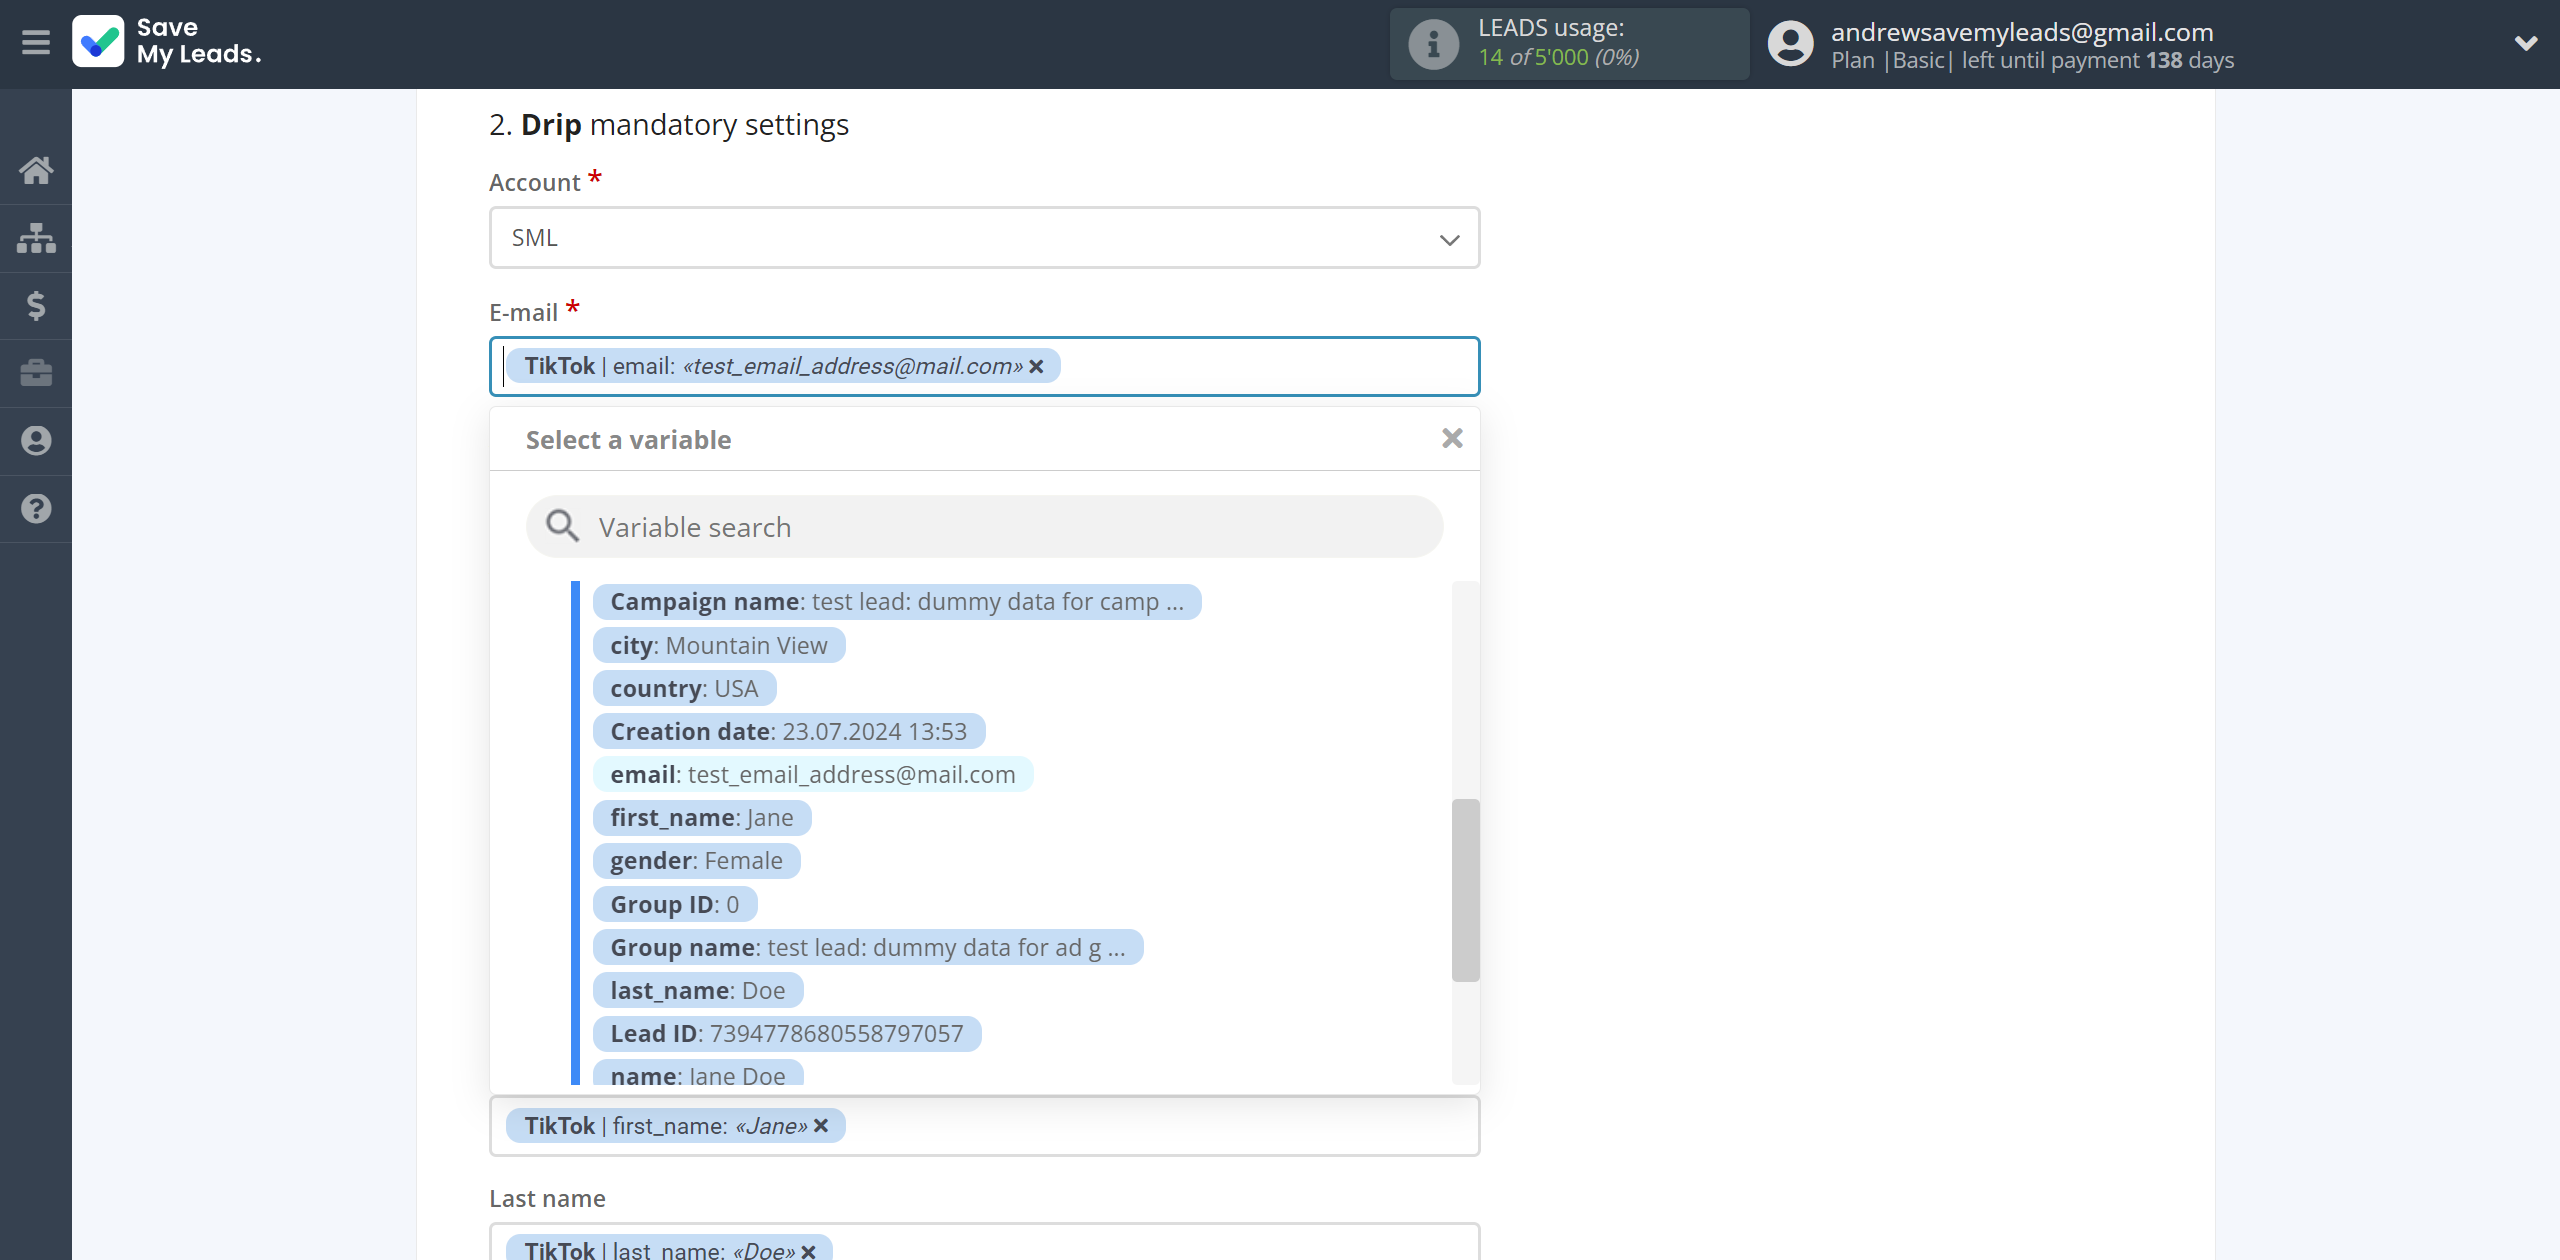The height and width of the screenshot is (1260, 2560).
Task: Close the Select a variable panel
Action: click(x=1452, y=438)
